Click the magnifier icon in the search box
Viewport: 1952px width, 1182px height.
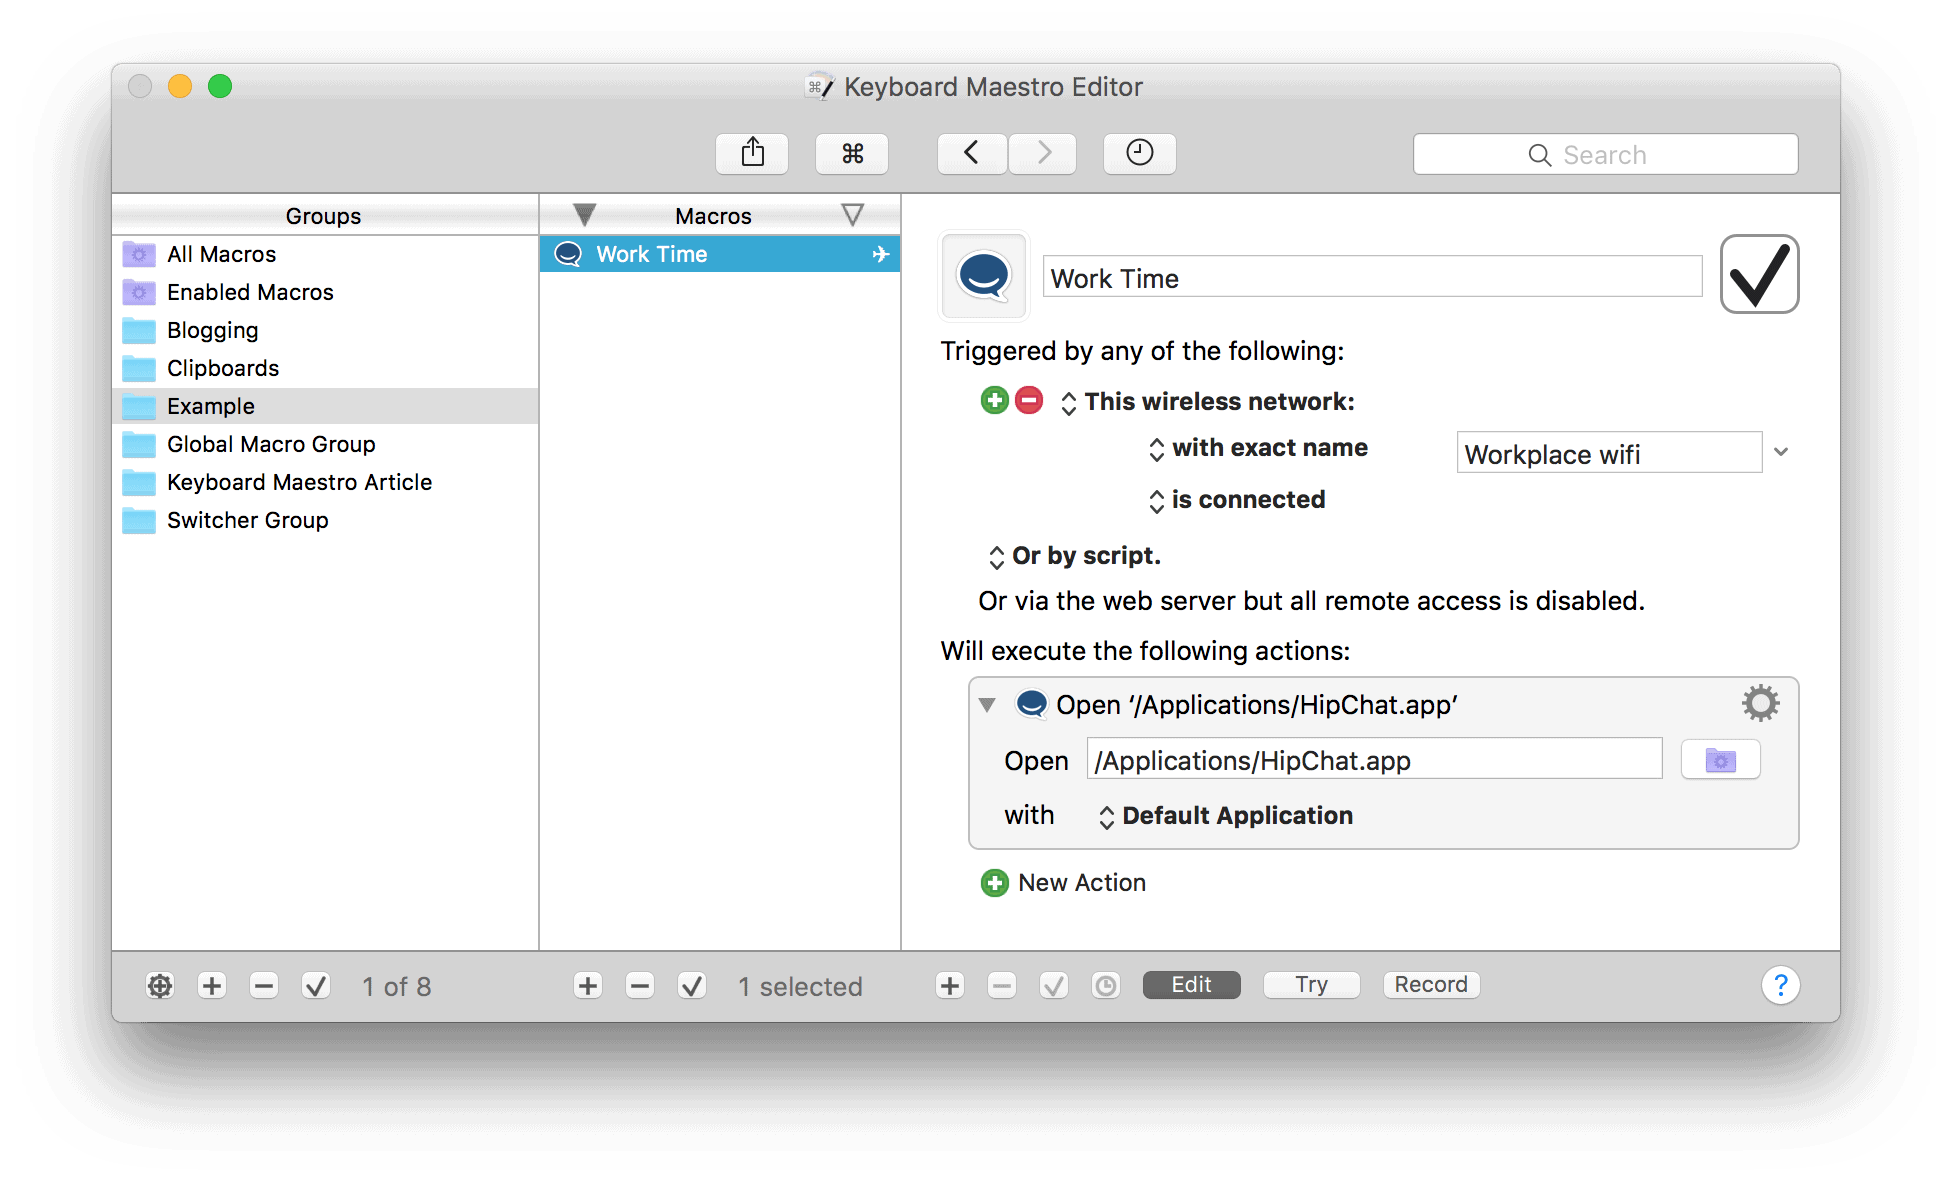tap(1539, 155)
